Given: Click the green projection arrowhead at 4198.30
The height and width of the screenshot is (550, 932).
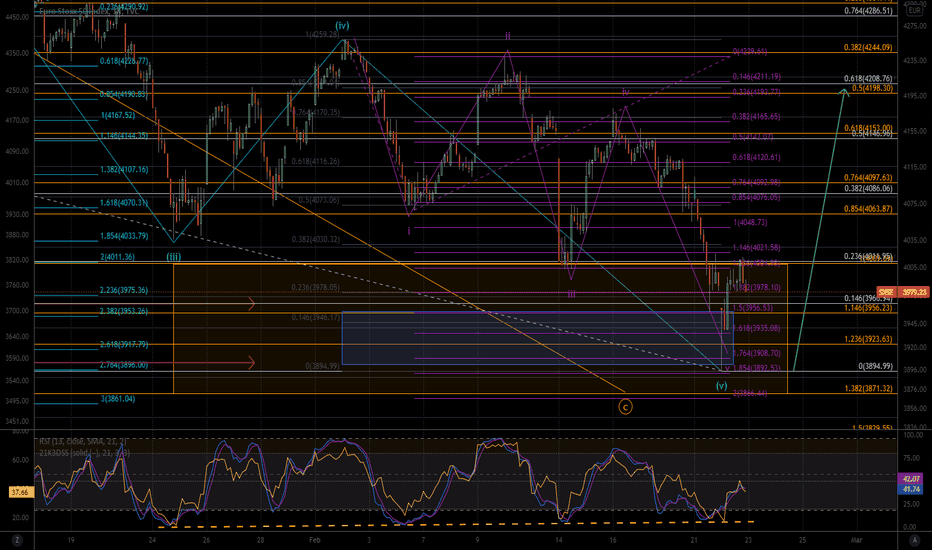Looking at the screenshot, I should point(843,92).
